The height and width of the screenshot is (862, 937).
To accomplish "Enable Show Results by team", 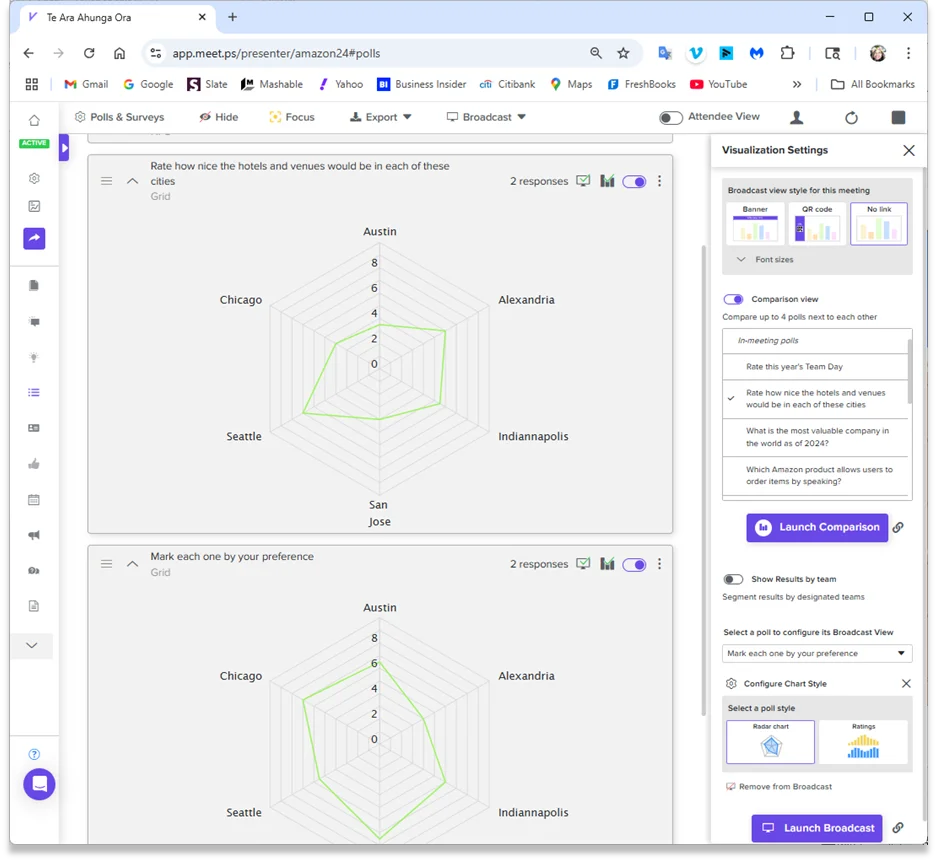I will (733, 579).
